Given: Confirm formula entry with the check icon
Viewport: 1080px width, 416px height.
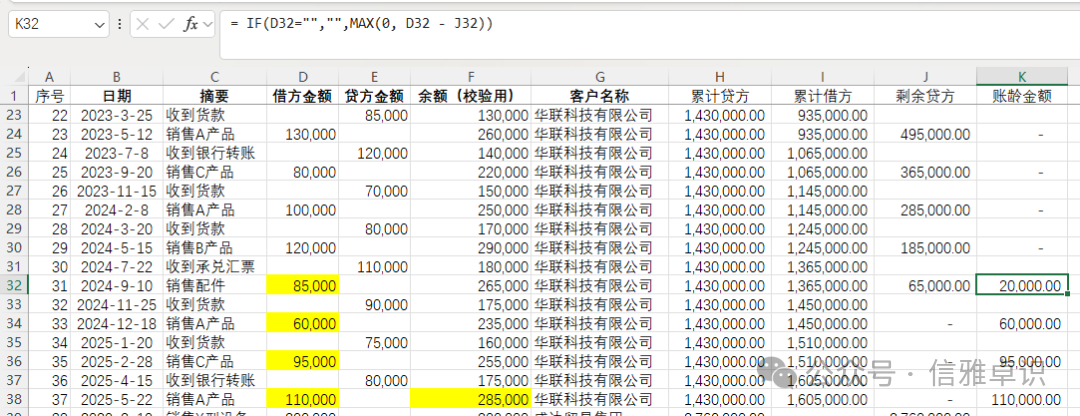Looking at the screenshot, I should pos(166,24).
